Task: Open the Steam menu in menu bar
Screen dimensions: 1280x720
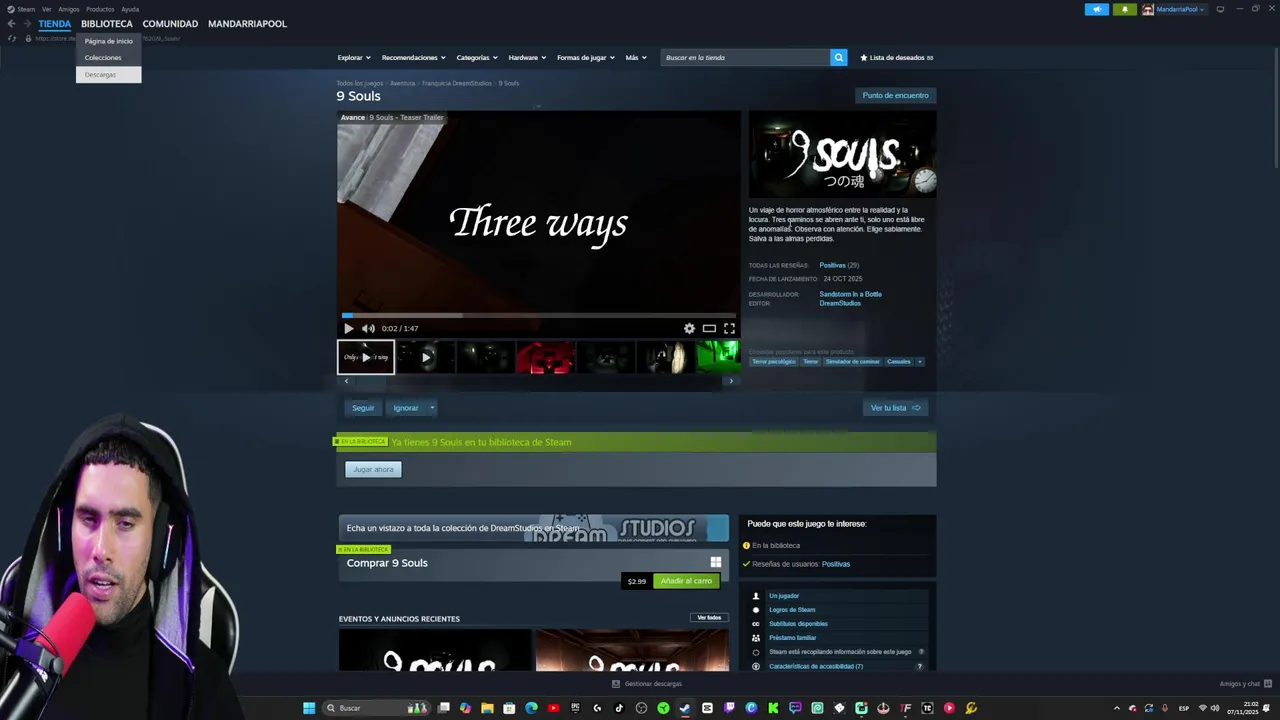Action: point(21,9)
